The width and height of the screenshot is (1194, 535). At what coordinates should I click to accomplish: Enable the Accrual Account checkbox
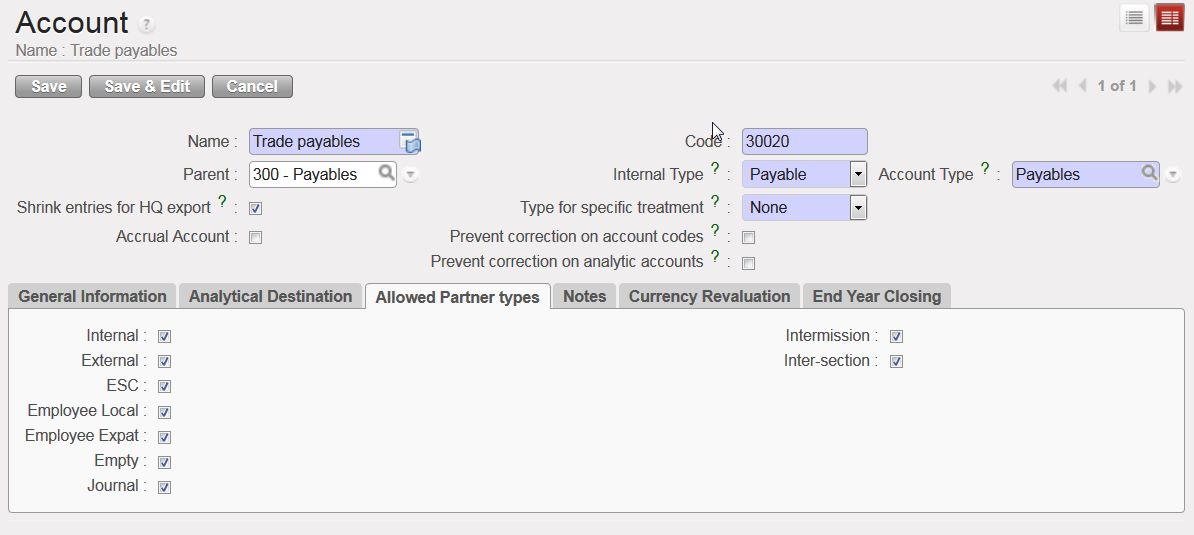pos(256,238)
